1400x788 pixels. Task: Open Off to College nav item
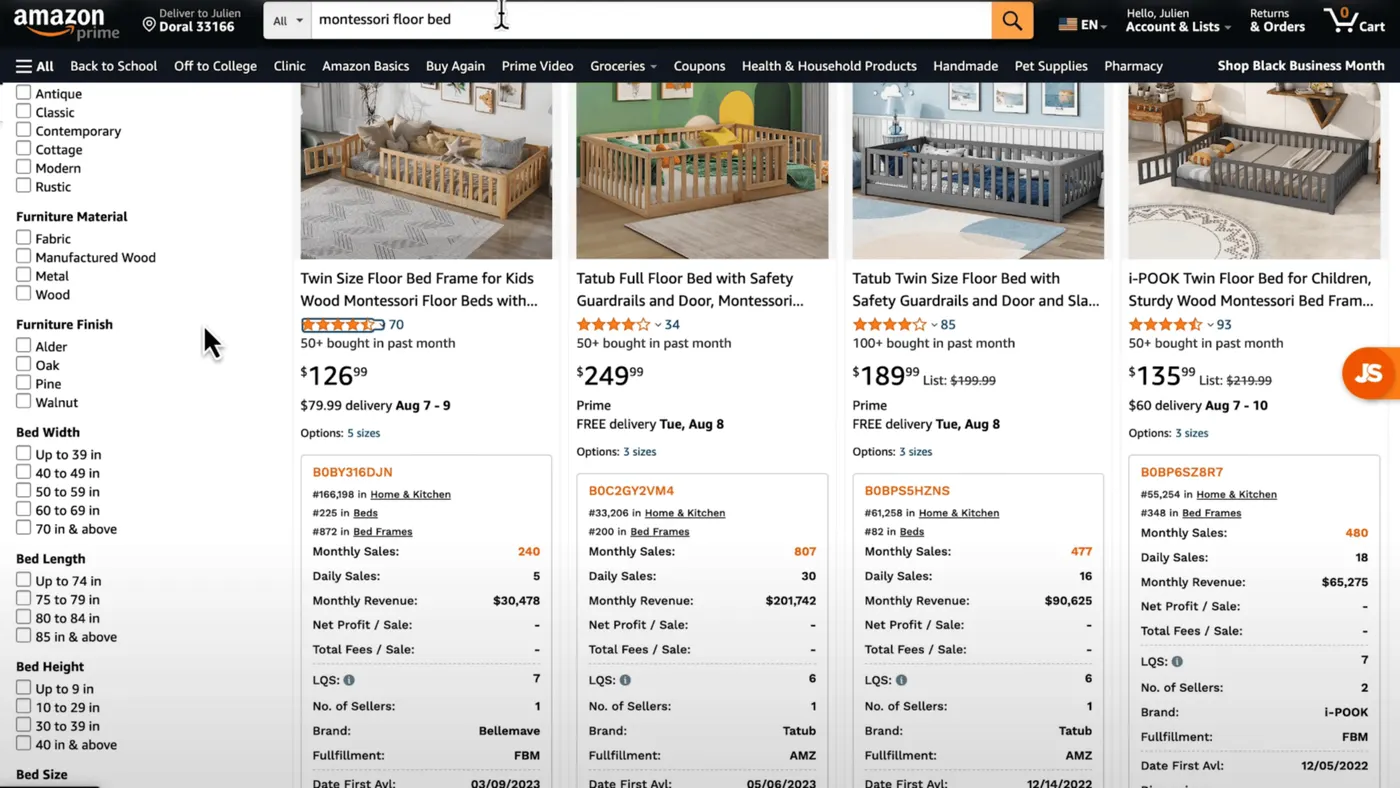point(215,66)
